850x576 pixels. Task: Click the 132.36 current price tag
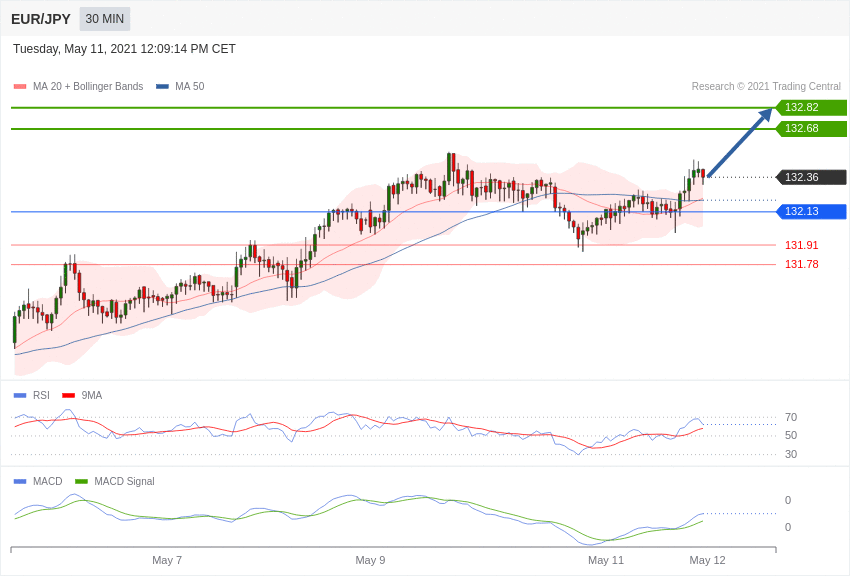point(811,177)
